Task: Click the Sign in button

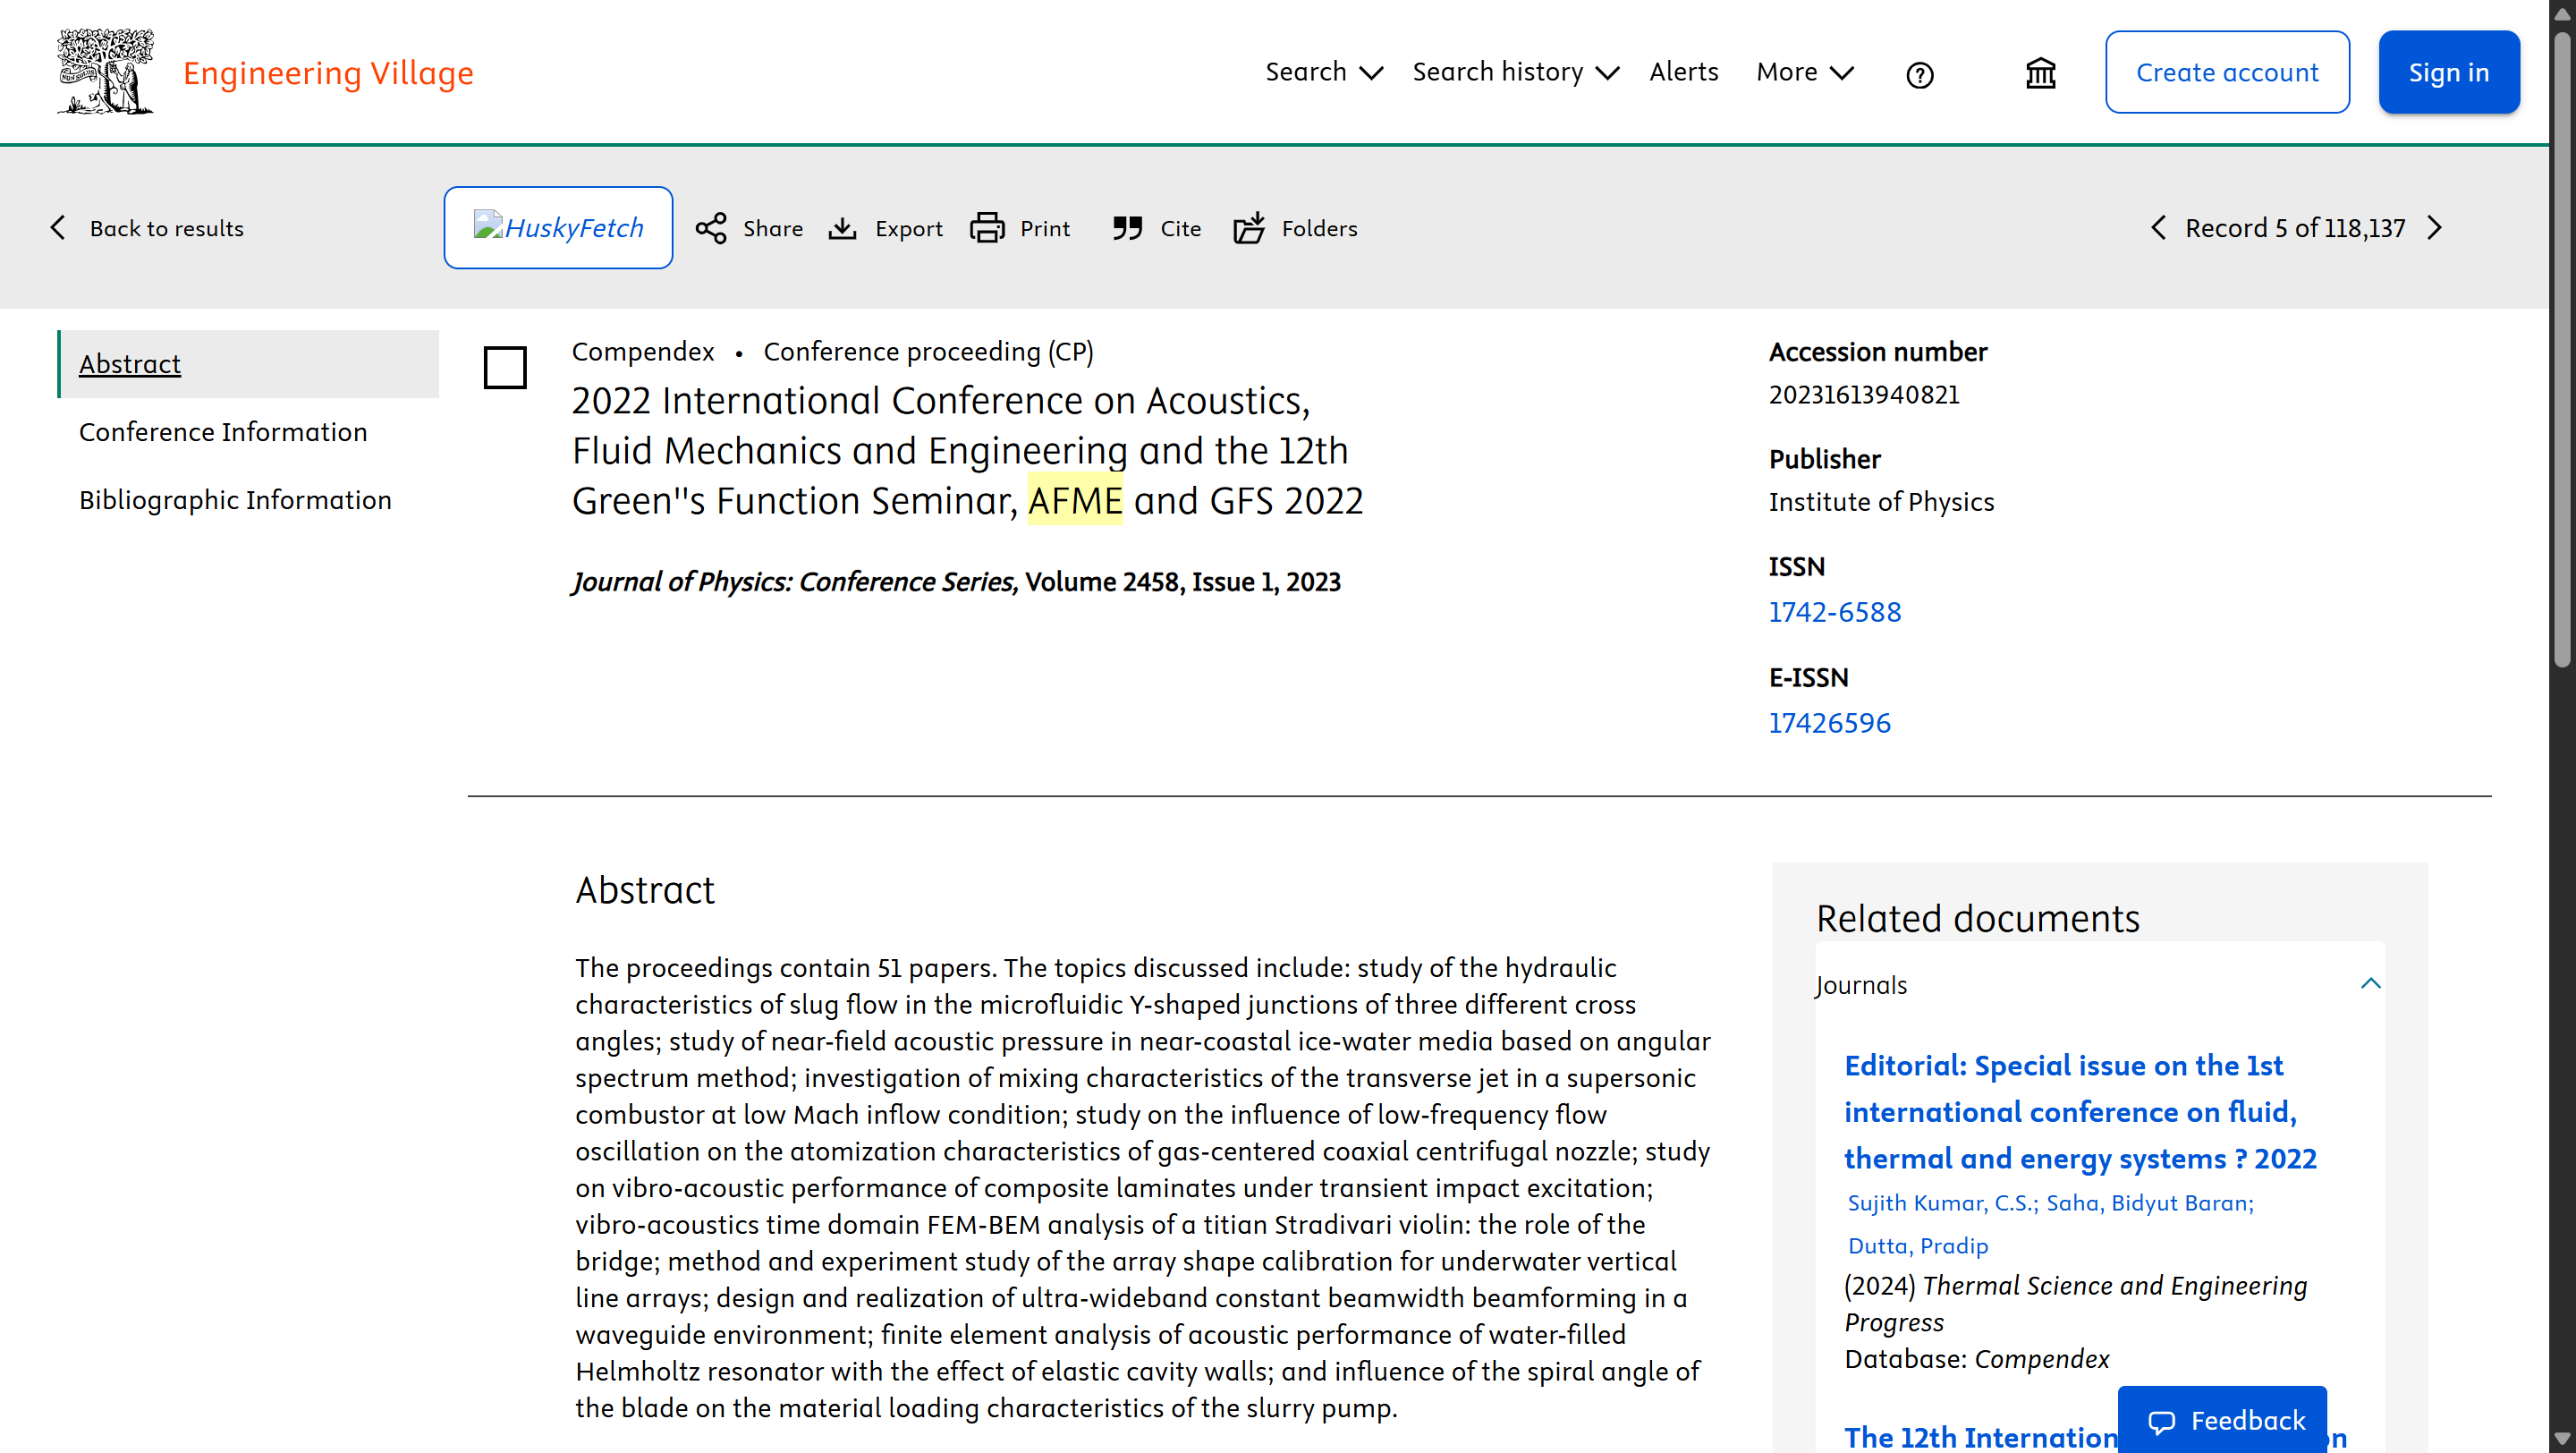Action: 2448,72
